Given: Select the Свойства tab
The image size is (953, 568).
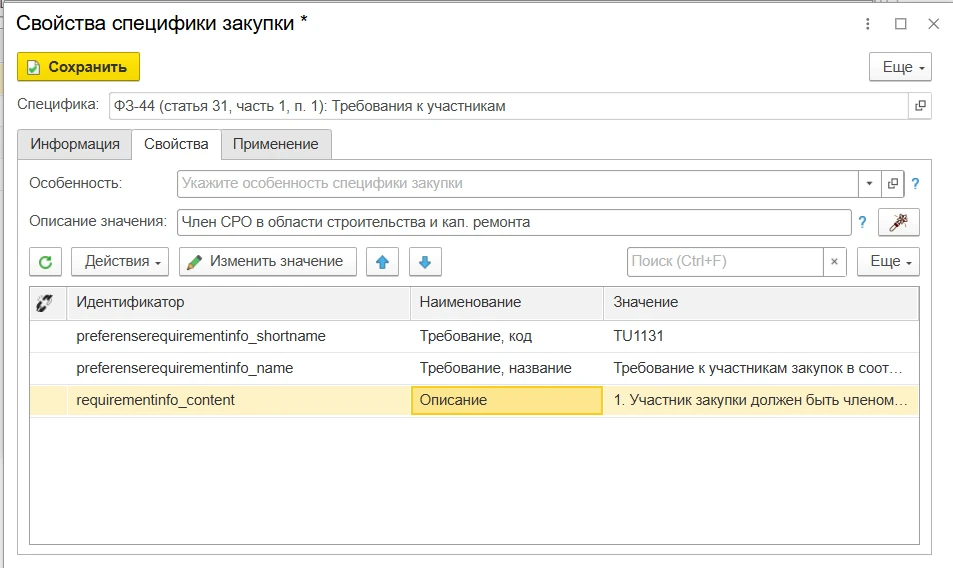Looking at the screenshot, I should (176, 145).
